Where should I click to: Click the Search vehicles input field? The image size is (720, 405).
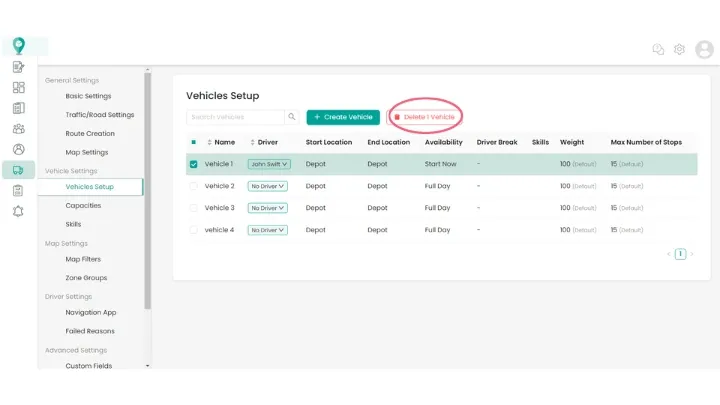click(x=236, y=117)
